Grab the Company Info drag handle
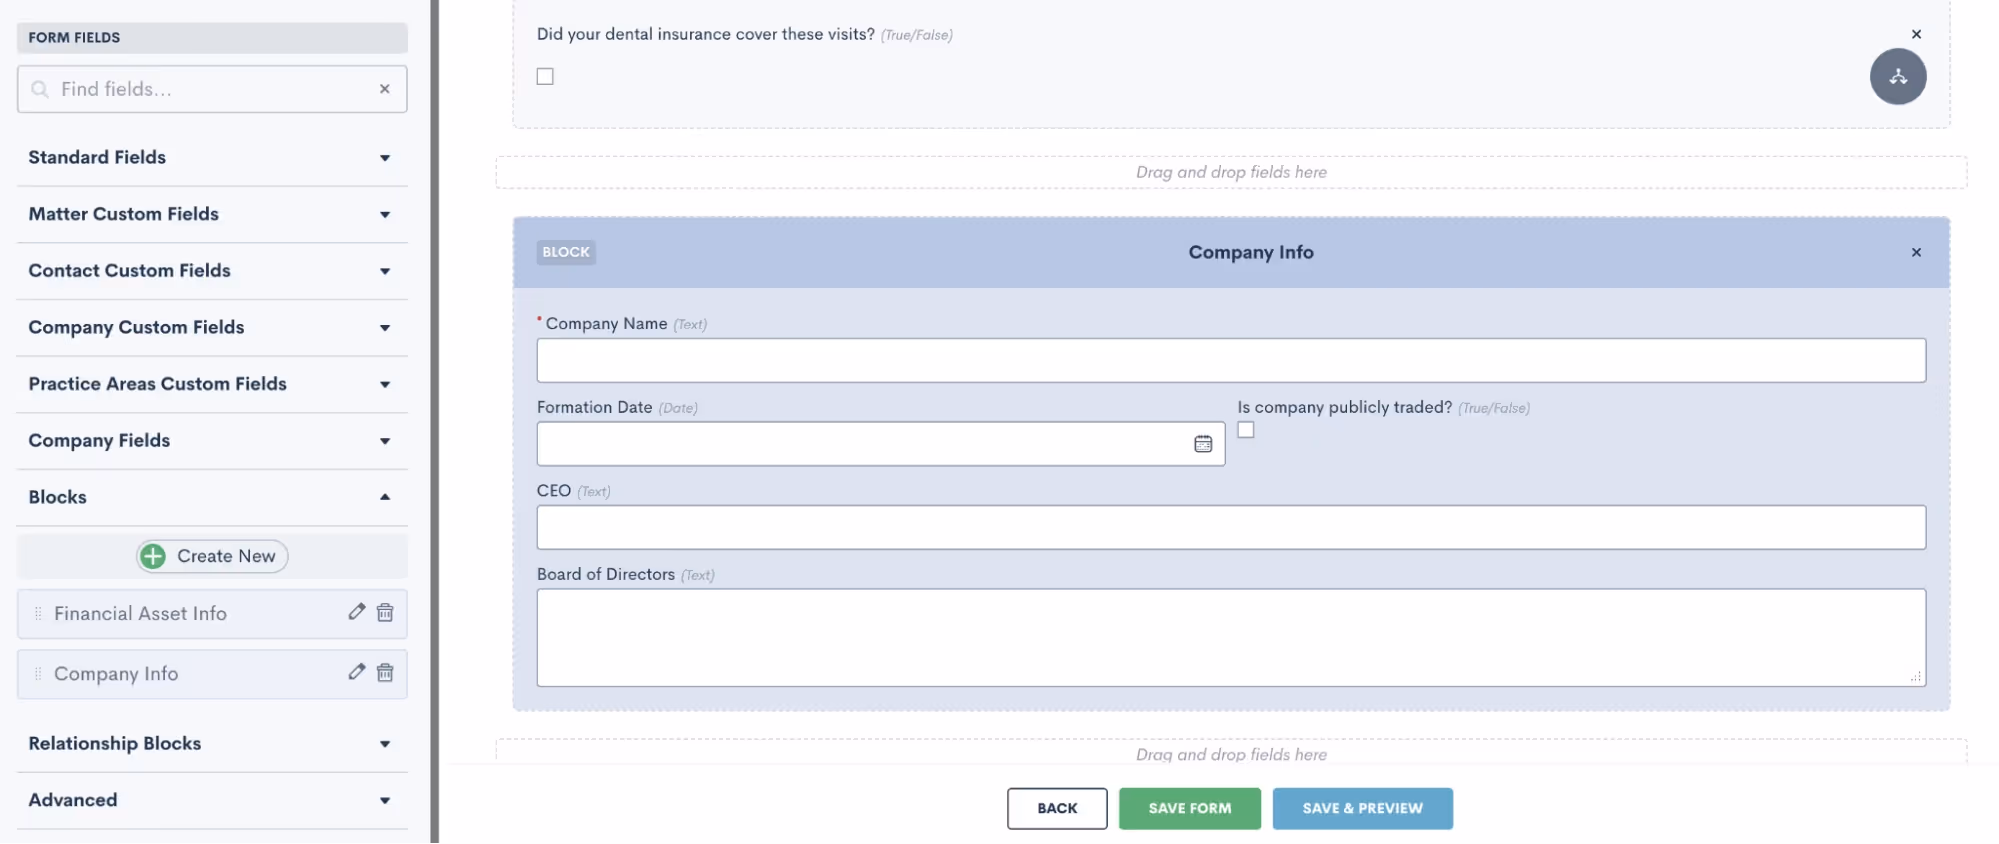The image size is (1999, 844). (x=38, y=673)
